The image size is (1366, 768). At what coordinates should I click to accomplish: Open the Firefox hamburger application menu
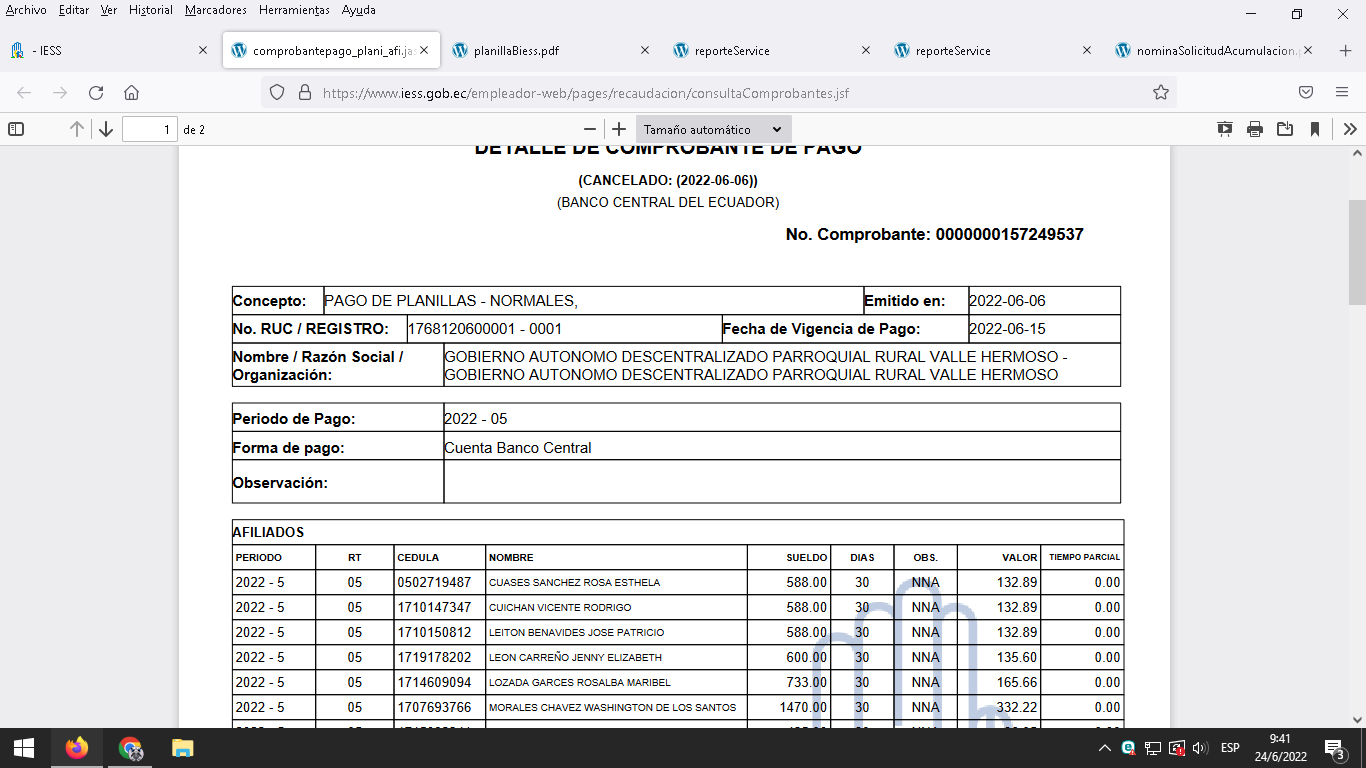click(1342, 92)
